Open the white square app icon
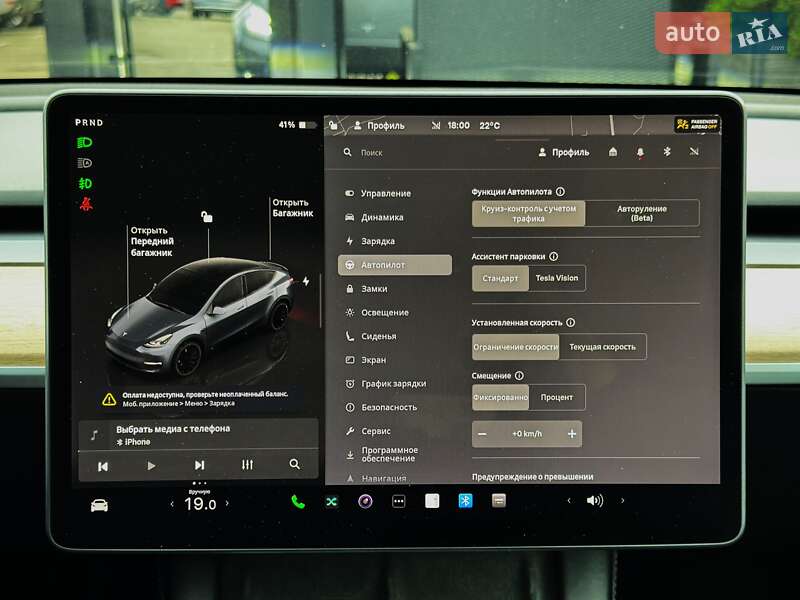800x600 pixels. (x=432, y=501)
